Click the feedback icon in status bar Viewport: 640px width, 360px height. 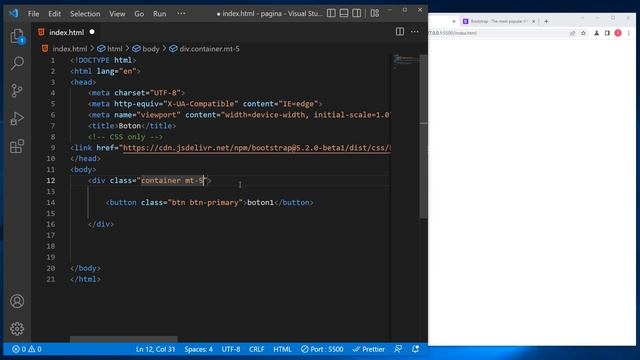(398, 349)
